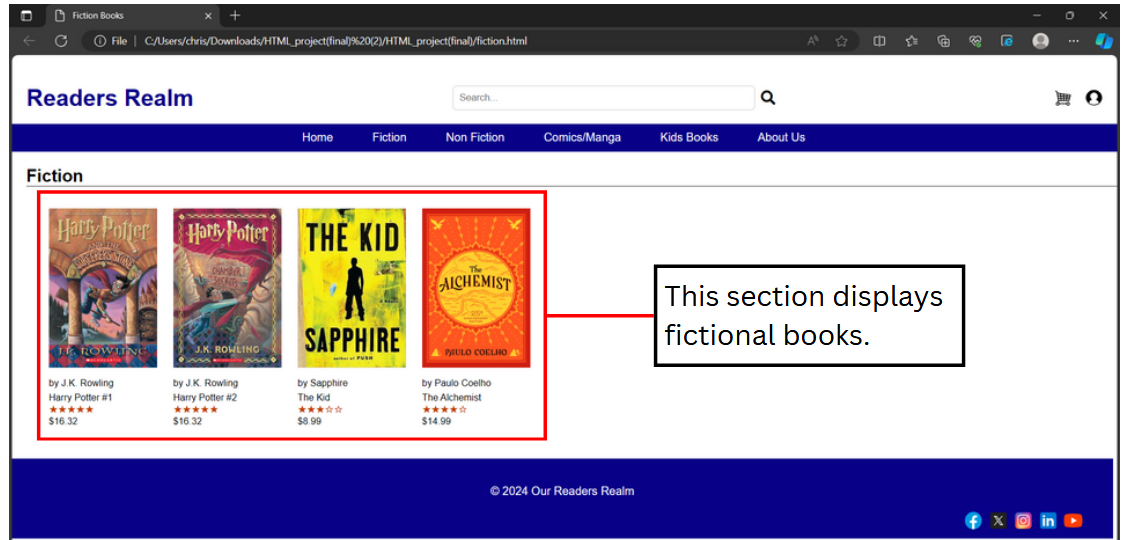
Task: Open Browser essentials heart icon
Action: pyautogui.click(x=975, y=41)
